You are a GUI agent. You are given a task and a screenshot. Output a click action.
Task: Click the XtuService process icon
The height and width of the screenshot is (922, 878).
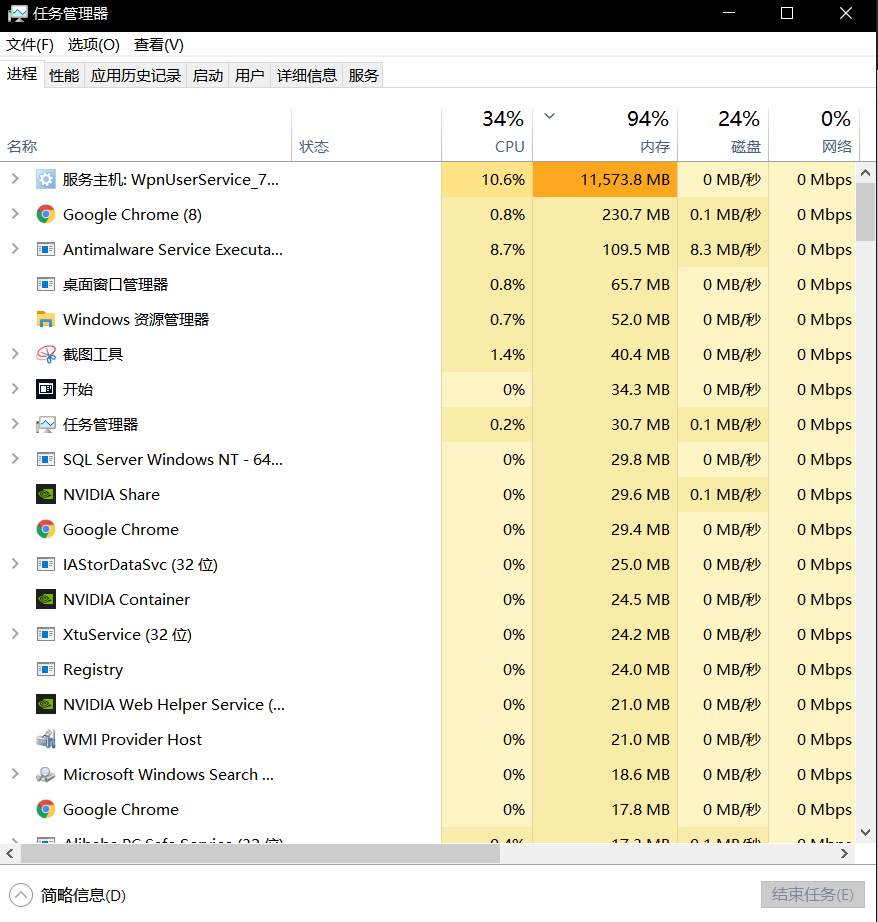tap(46, 634)
